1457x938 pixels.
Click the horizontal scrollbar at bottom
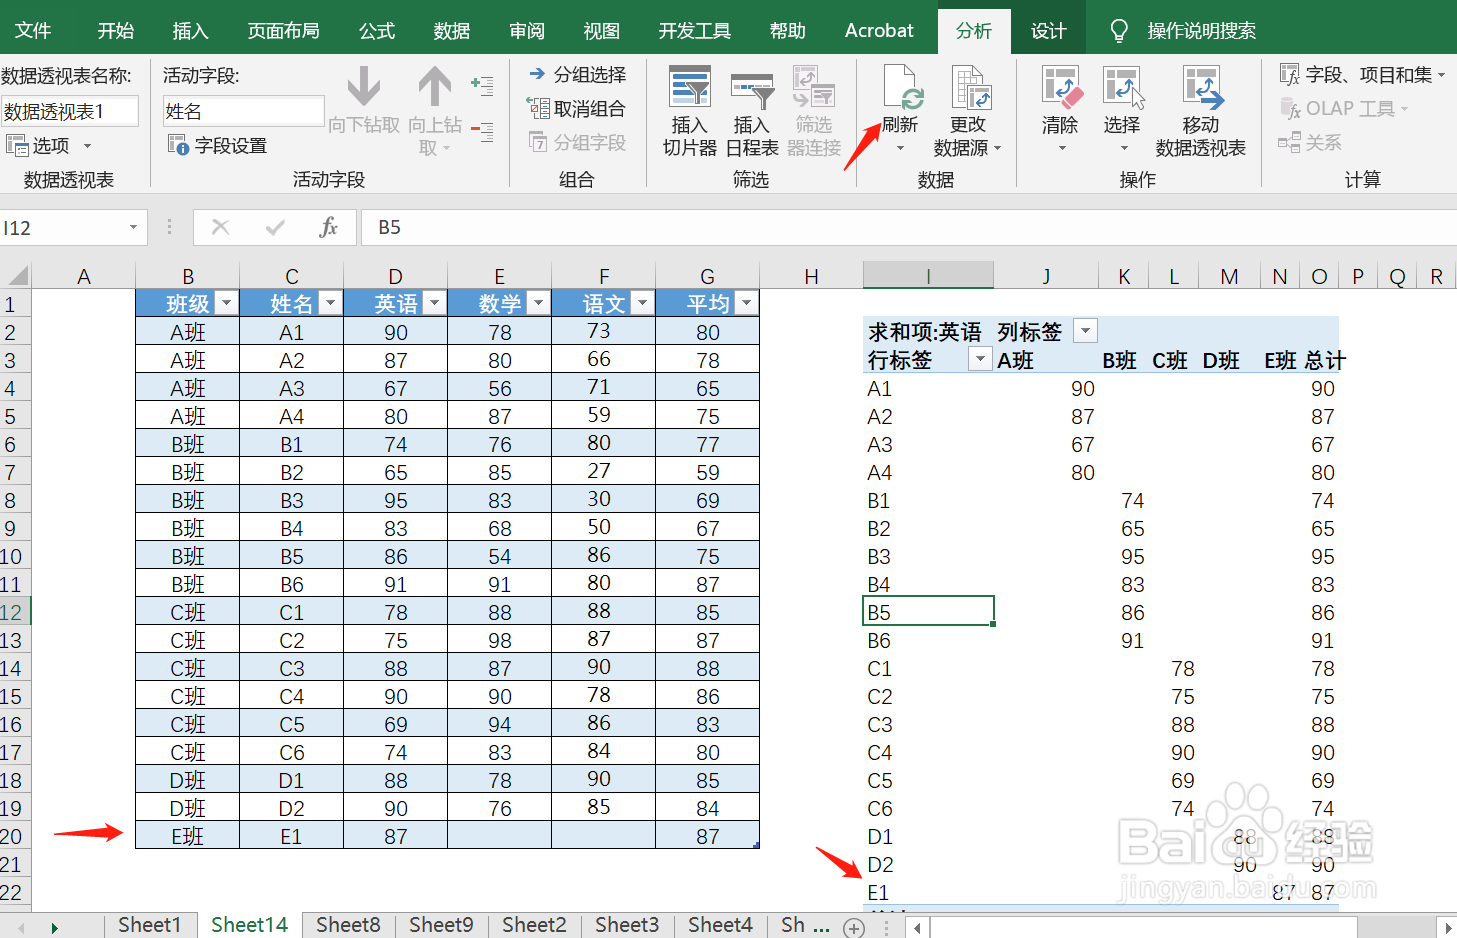pos(1150,926)
